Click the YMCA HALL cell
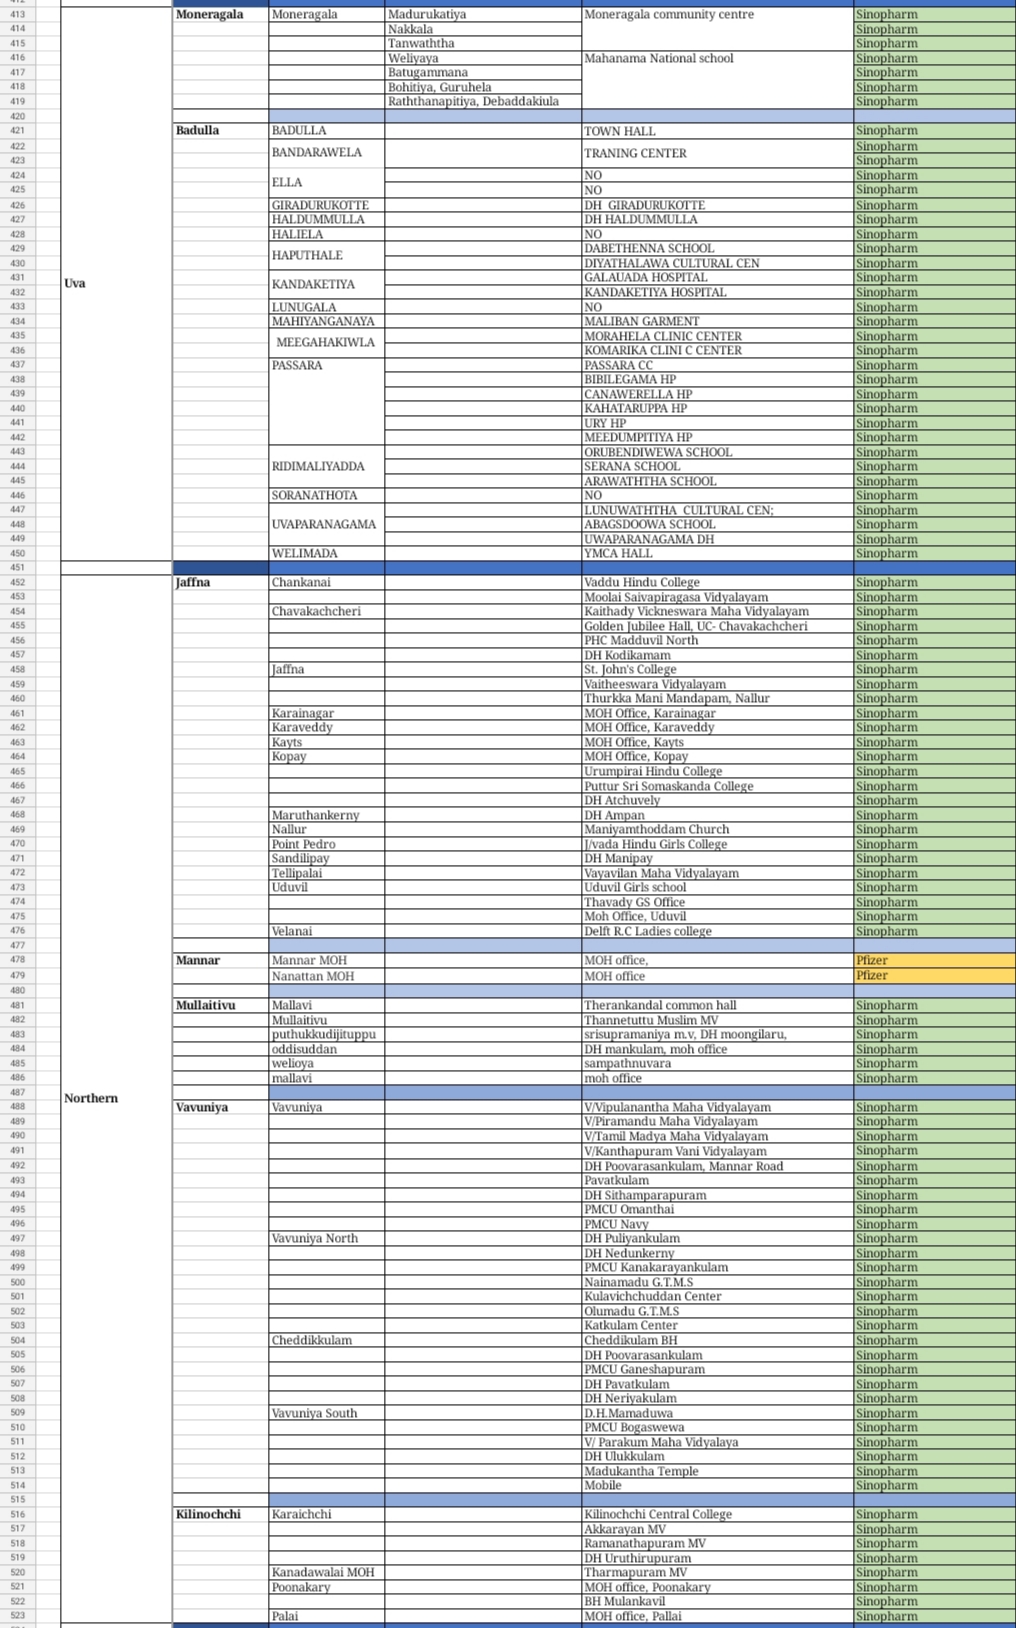Screen dimensions: 1016x1628 point(717,553)
